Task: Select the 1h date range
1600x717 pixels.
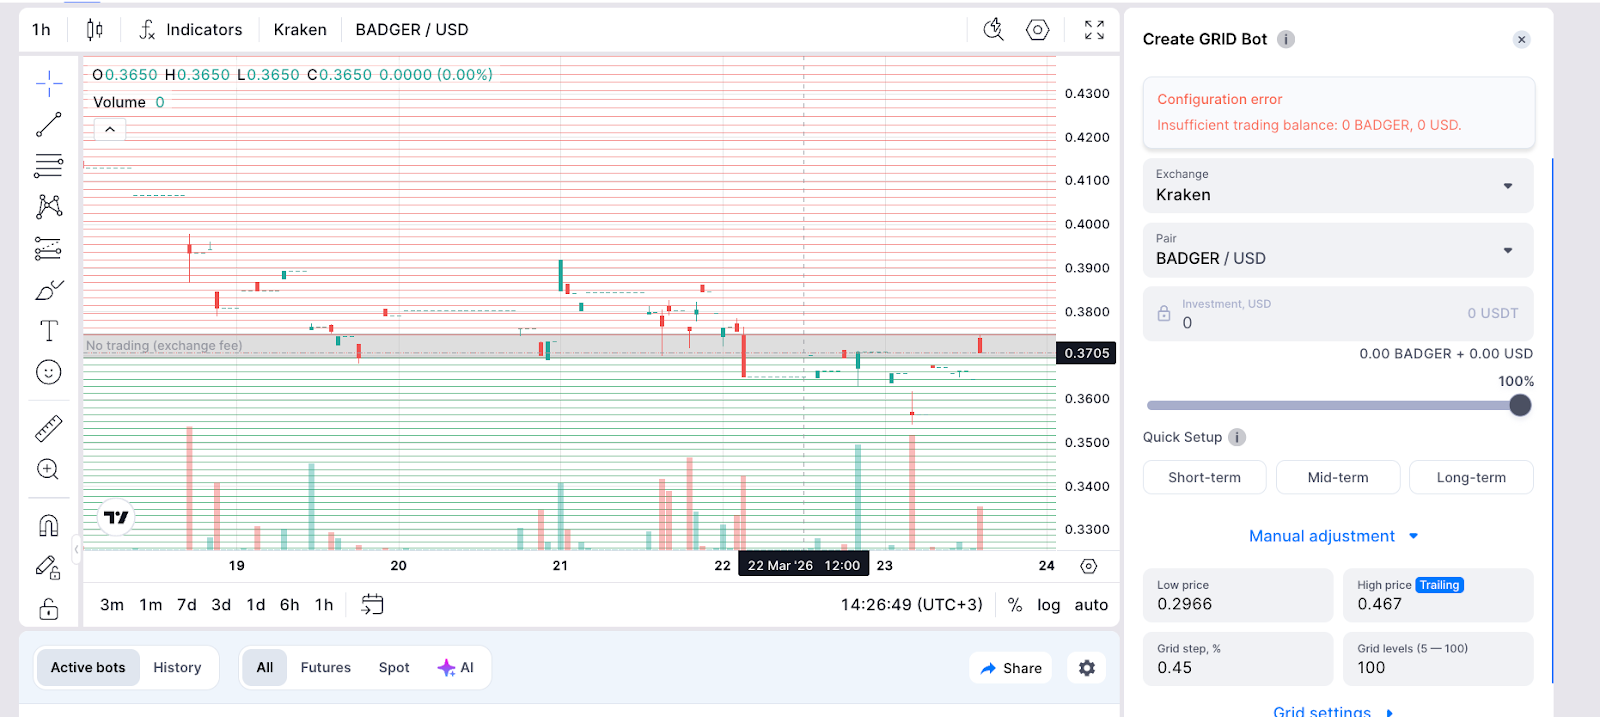Action: pos(324,605)
